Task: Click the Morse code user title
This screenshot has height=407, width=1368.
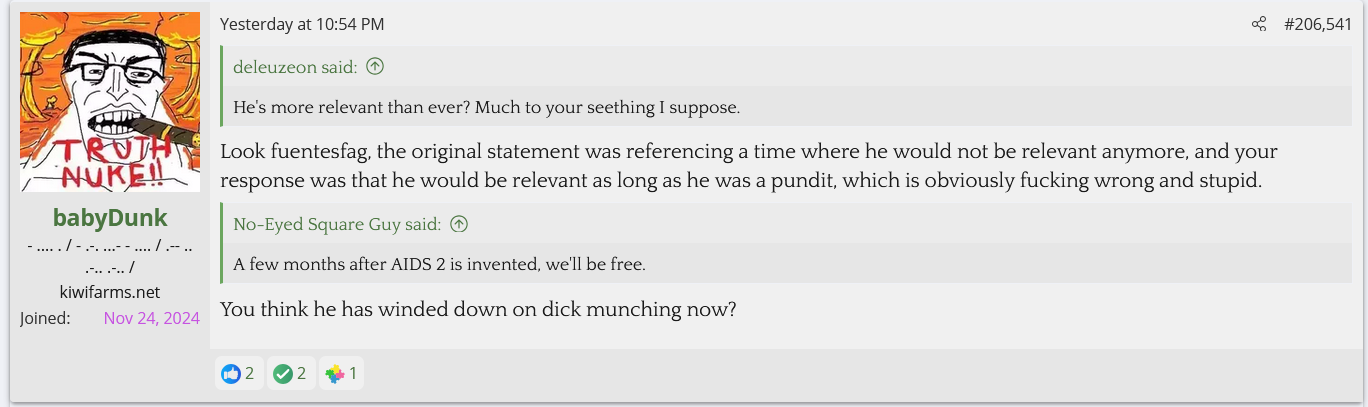Action: (110, 255)
